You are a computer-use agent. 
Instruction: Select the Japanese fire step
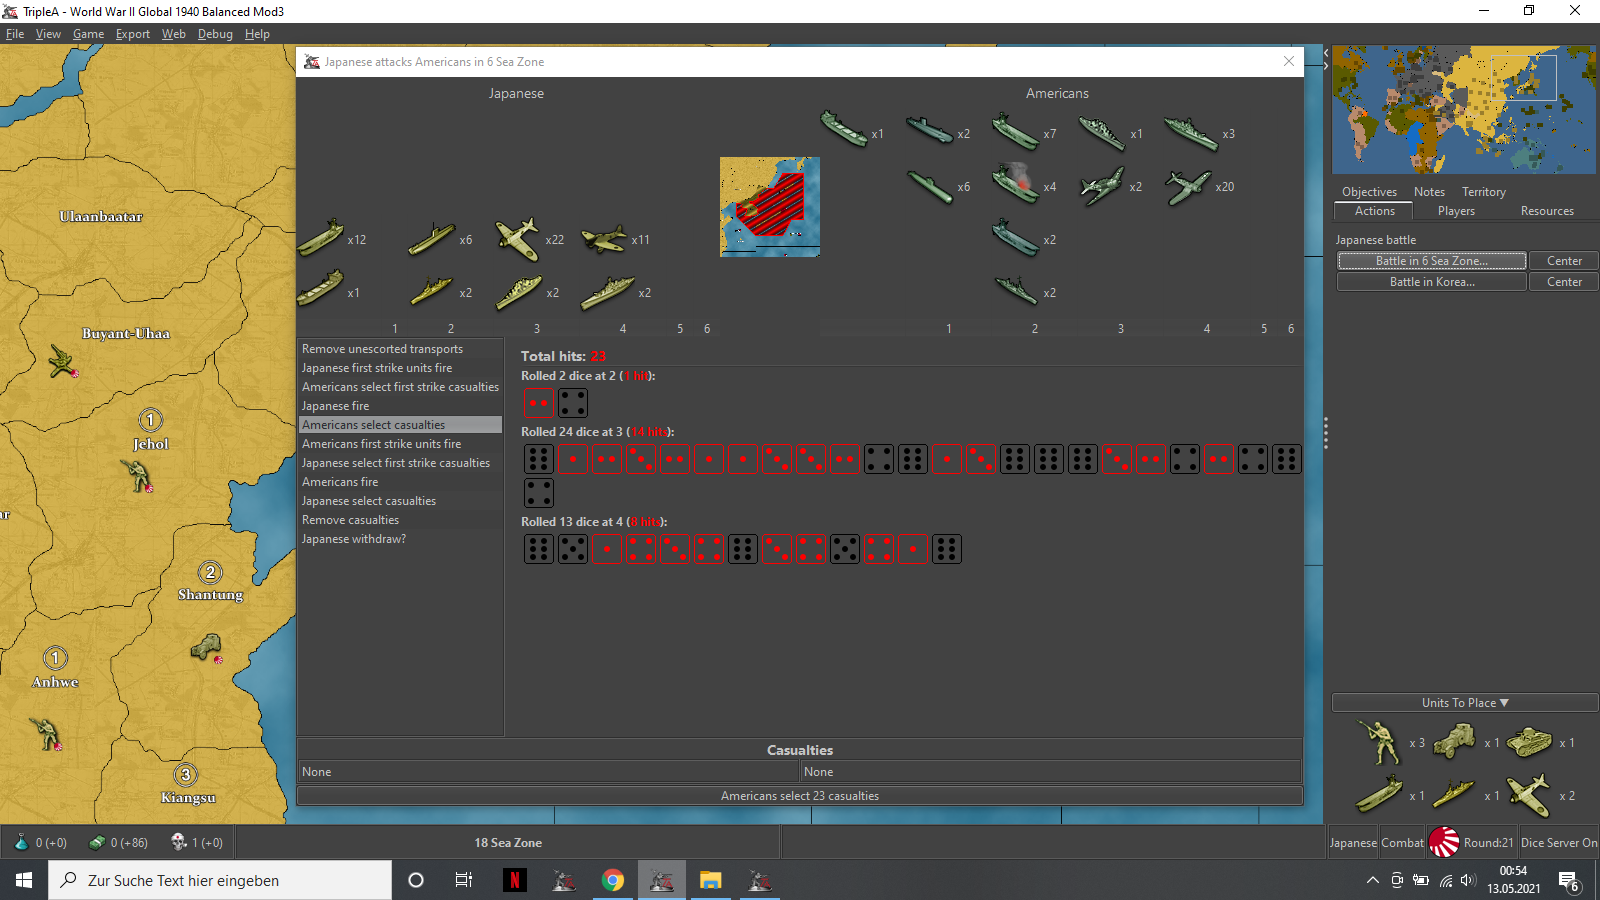400,406
